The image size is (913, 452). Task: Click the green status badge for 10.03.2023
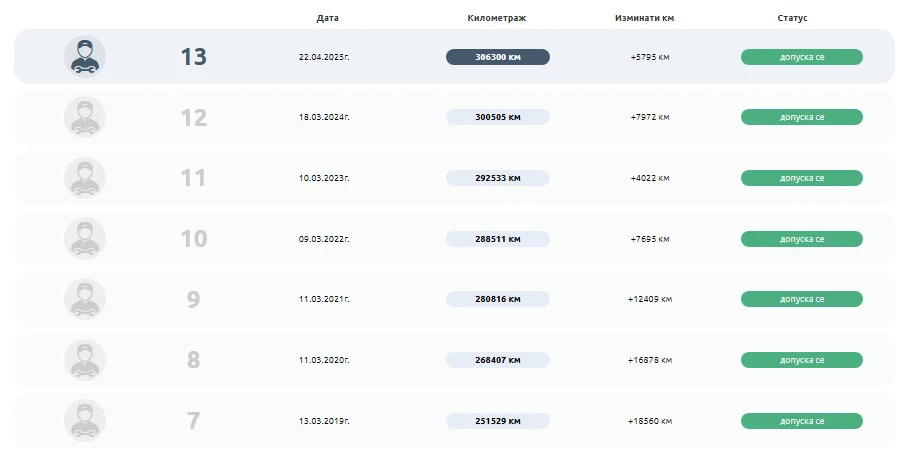coord(801,178)
